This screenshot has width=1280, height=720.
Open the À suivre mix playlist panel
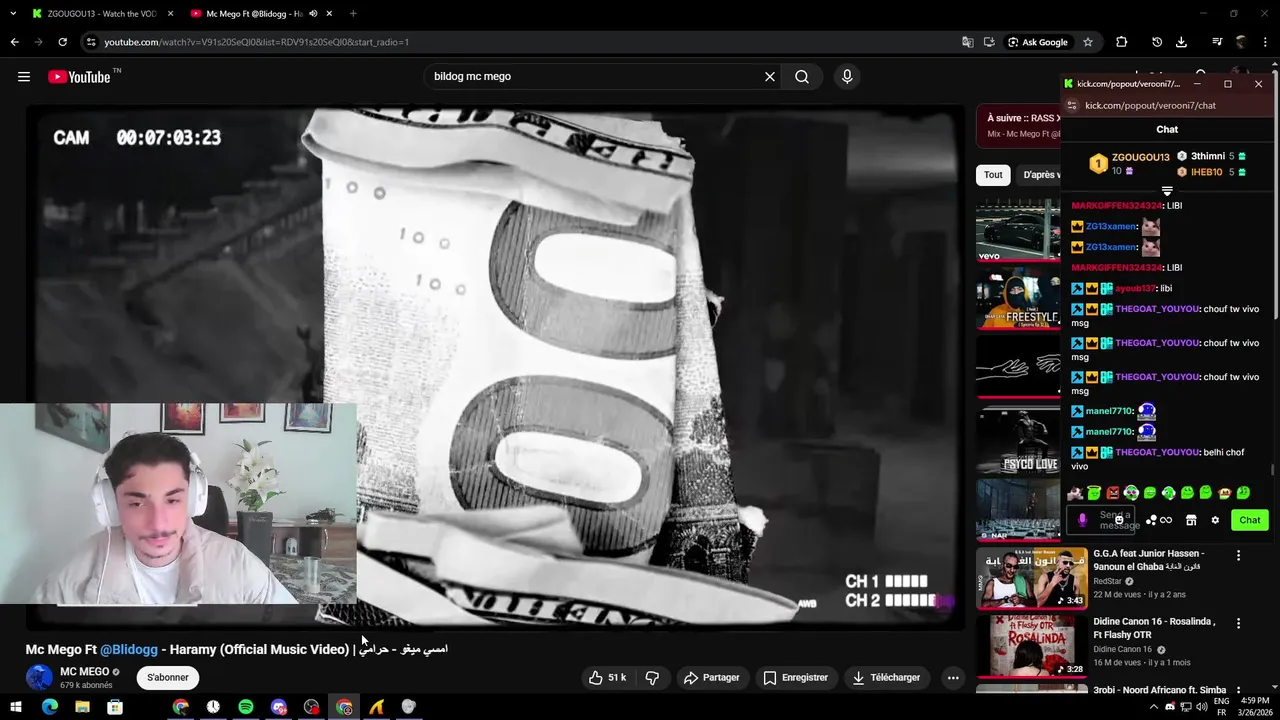click(x=1018, y=126)
